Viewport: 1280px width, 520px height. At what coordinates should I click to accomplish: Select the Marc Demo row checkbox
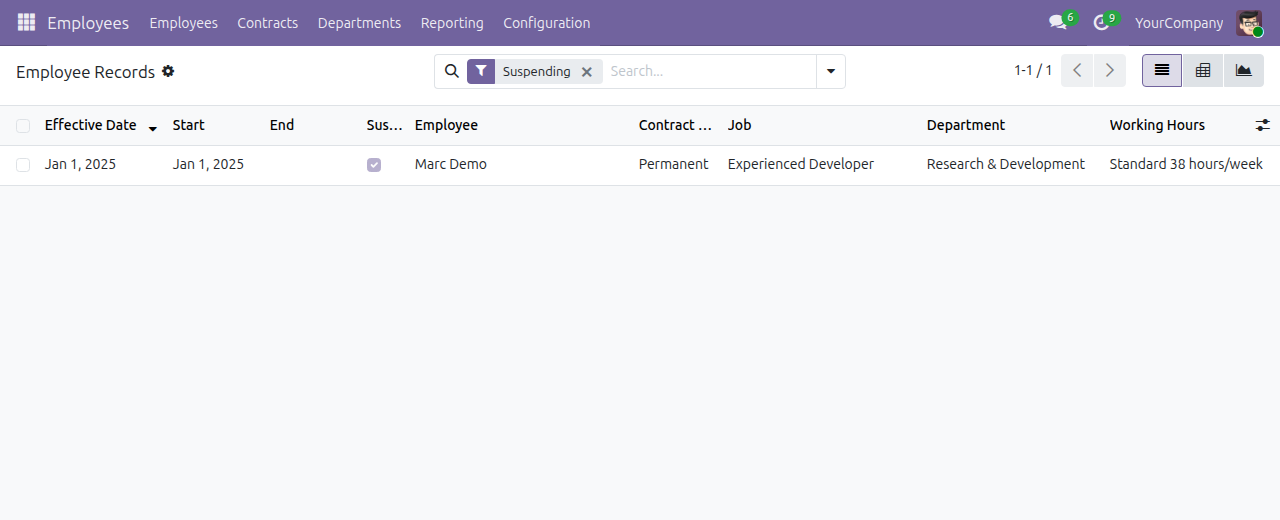(x=23, y=165)
